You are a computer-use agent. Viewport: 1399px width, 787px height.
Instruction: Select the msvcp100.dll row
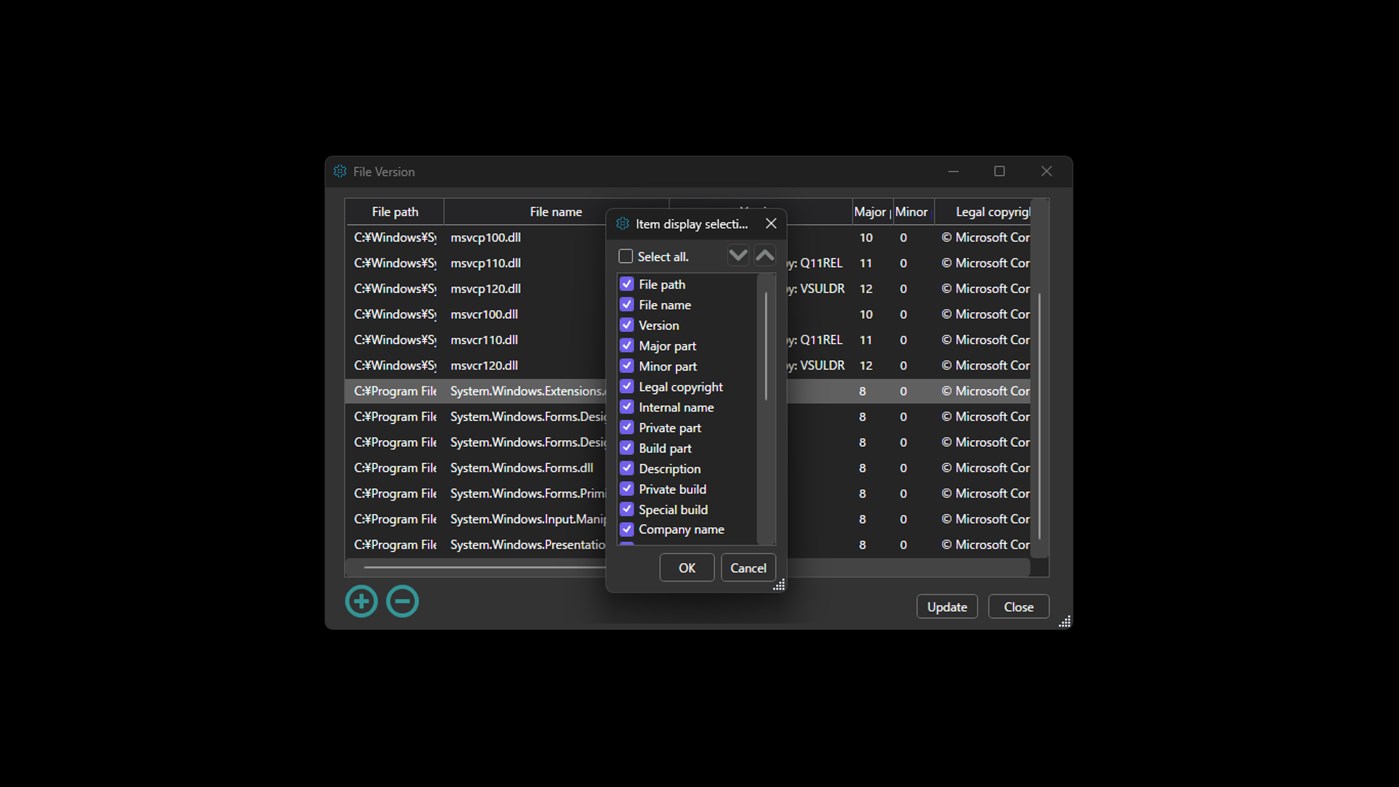486,237
